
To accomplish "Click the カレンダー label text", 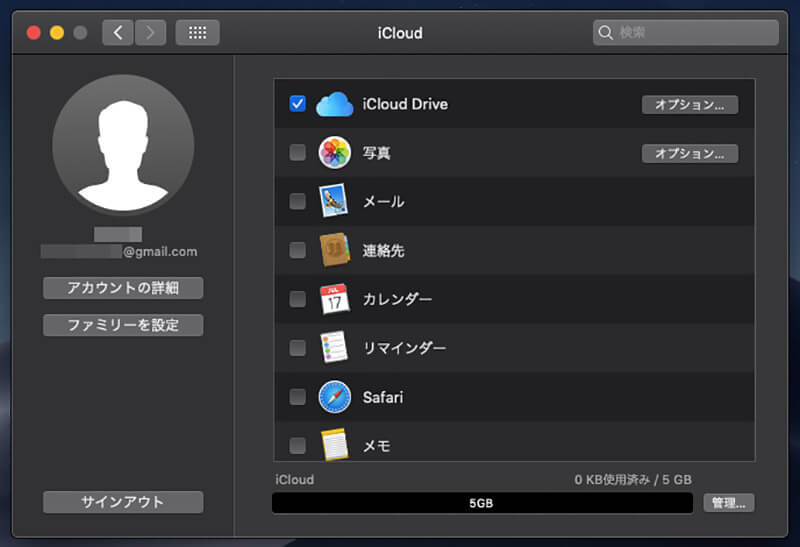I will tap(397, 299).
